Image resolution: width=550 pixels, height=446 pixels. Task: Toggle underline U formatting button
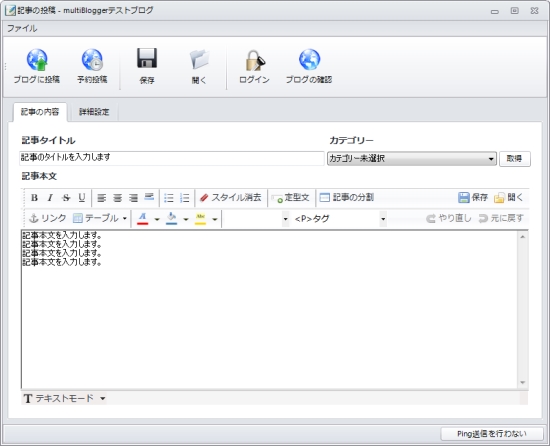(x=82, y=197)
